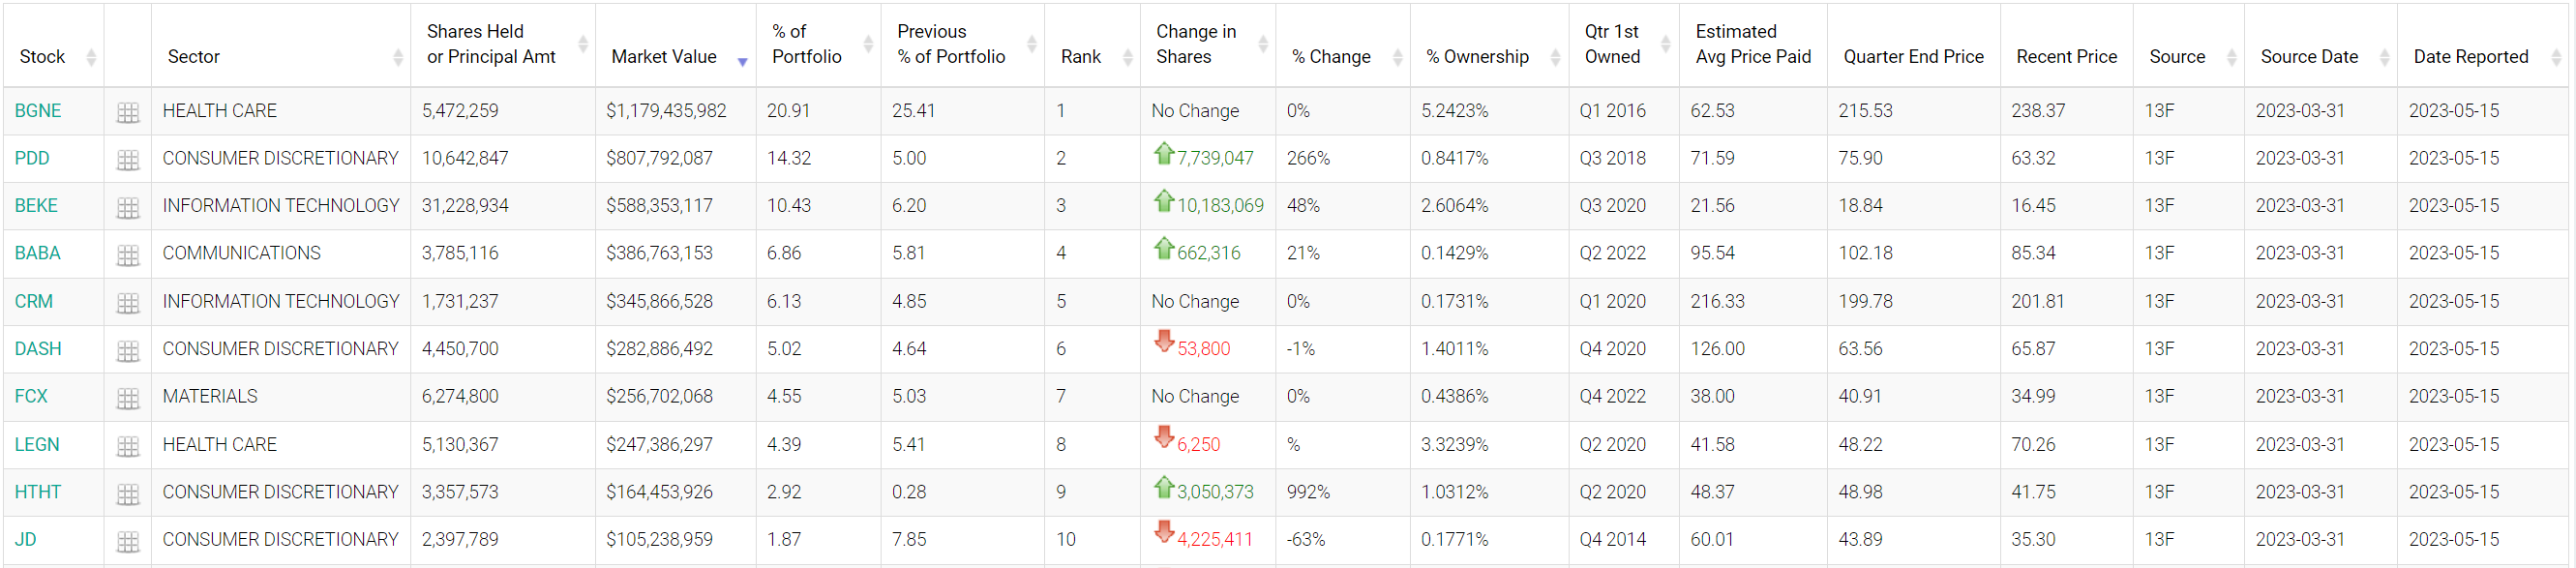Open the grid icon next to DASH
This screenshot has width=2576, height=568.
point(128,350)
